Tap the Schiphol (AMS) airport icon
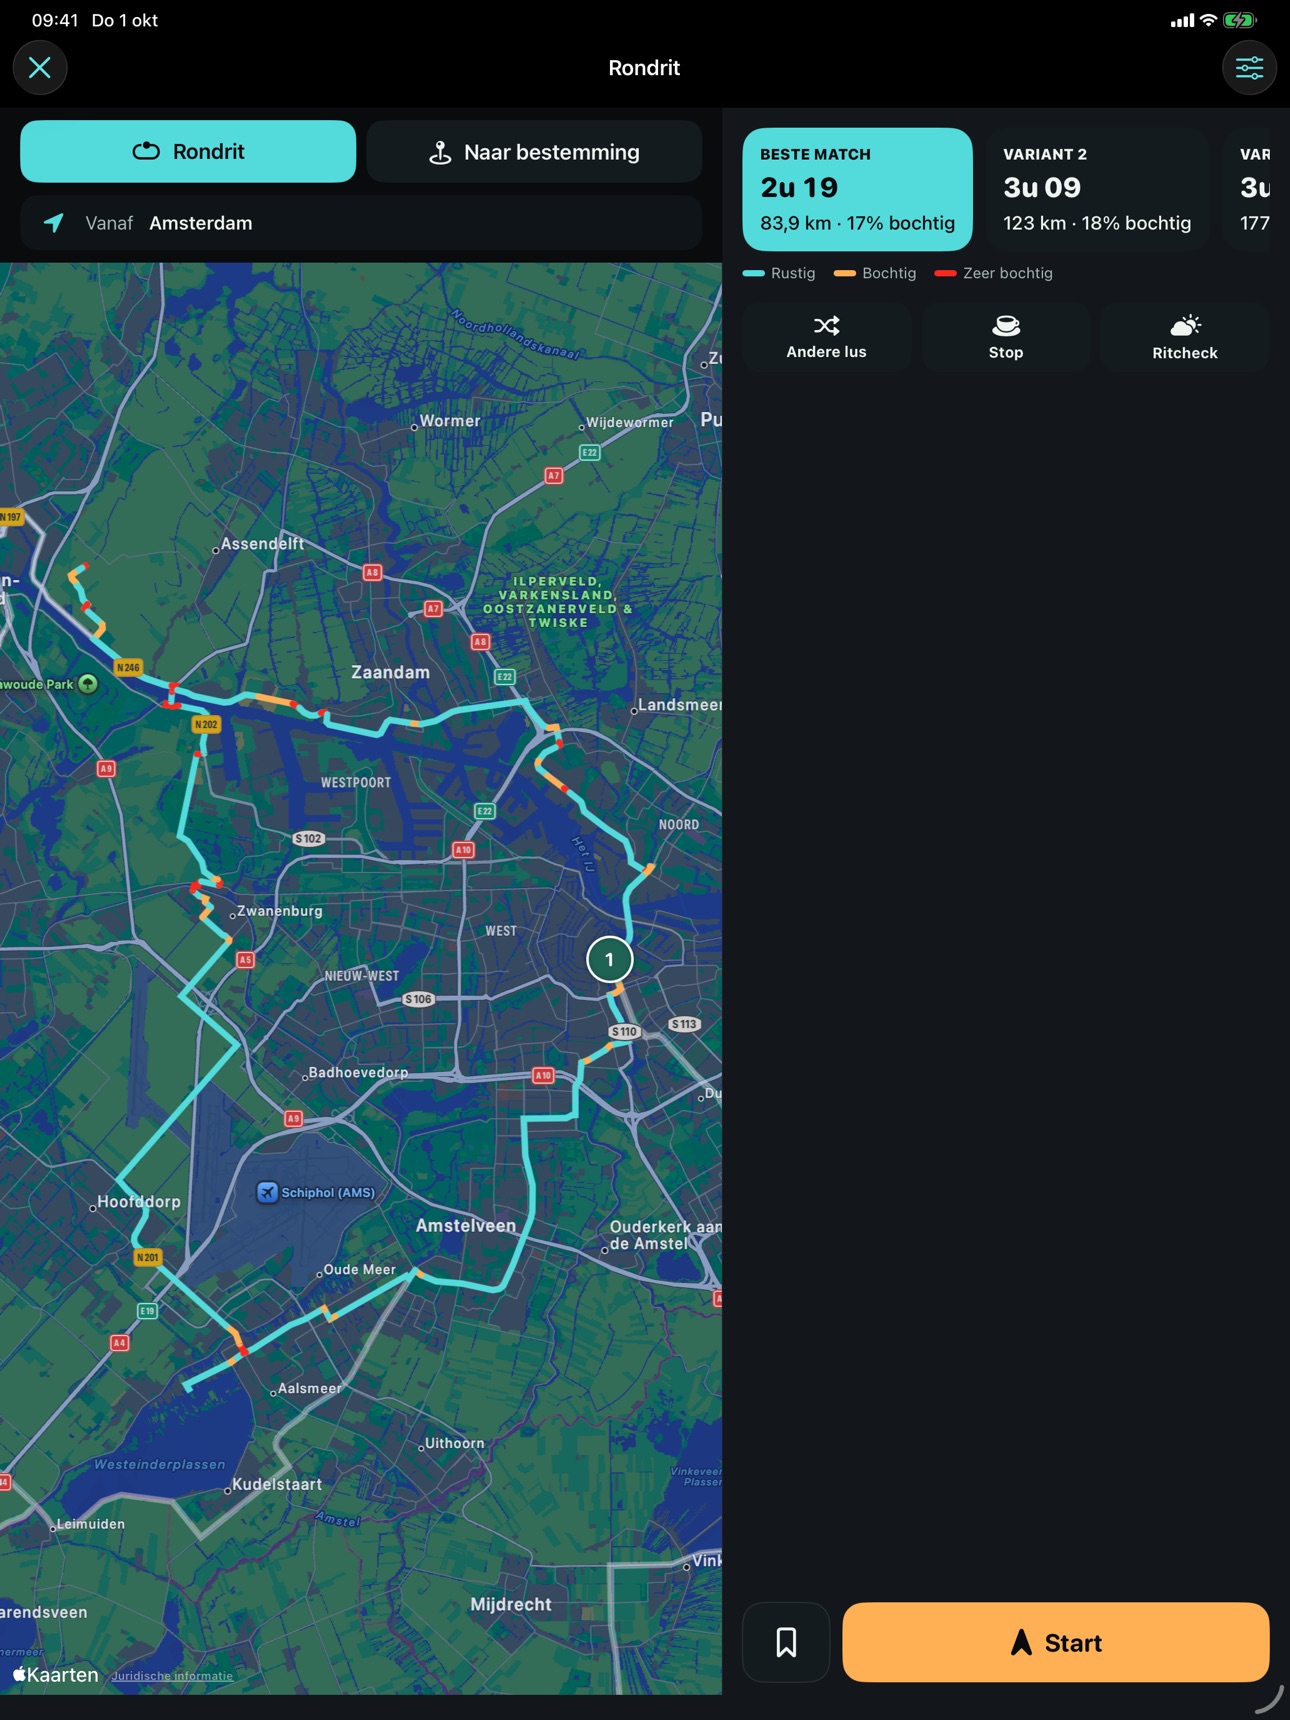 click(x=267, y=1192)
